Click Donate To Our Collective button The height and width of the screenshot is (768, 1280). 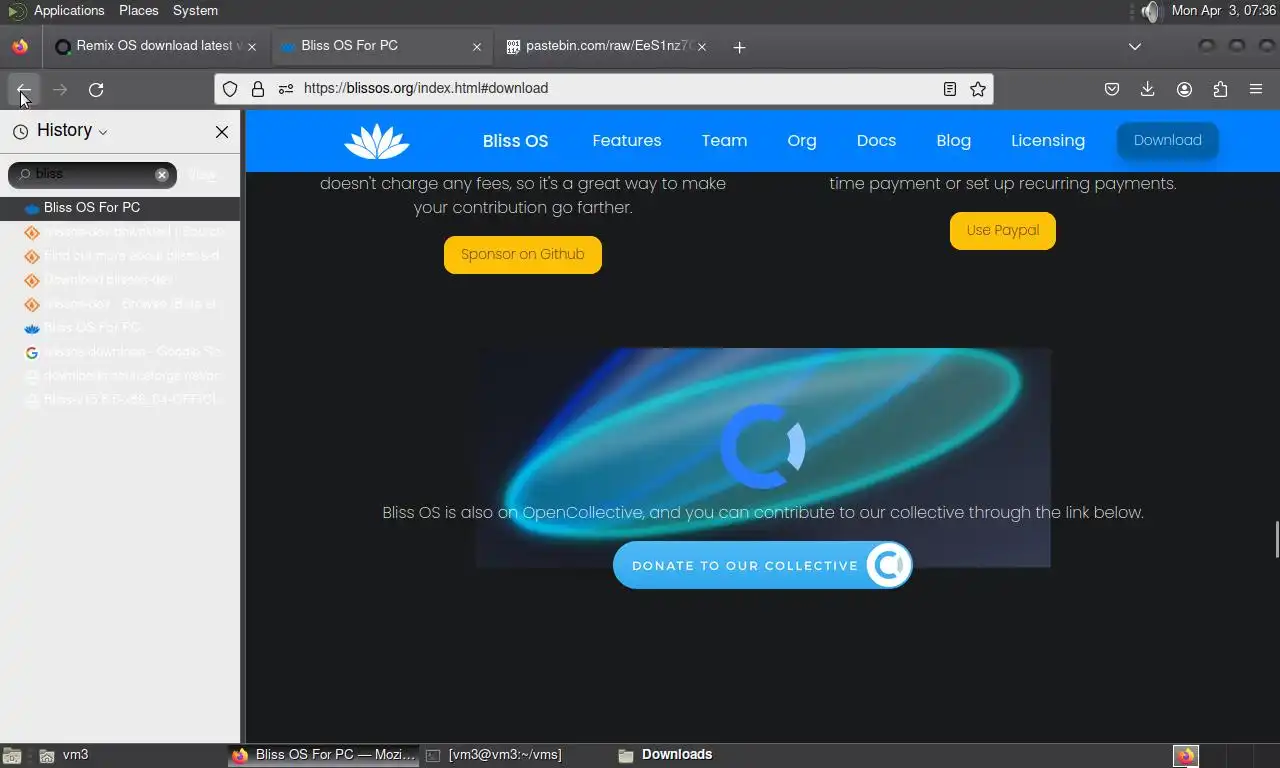[763, 566]
